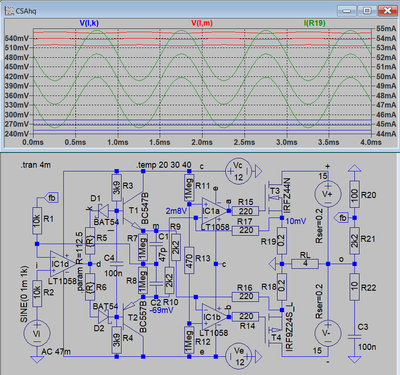
Task: Click the V+ 15V supply source
Action: click(328, 194)
